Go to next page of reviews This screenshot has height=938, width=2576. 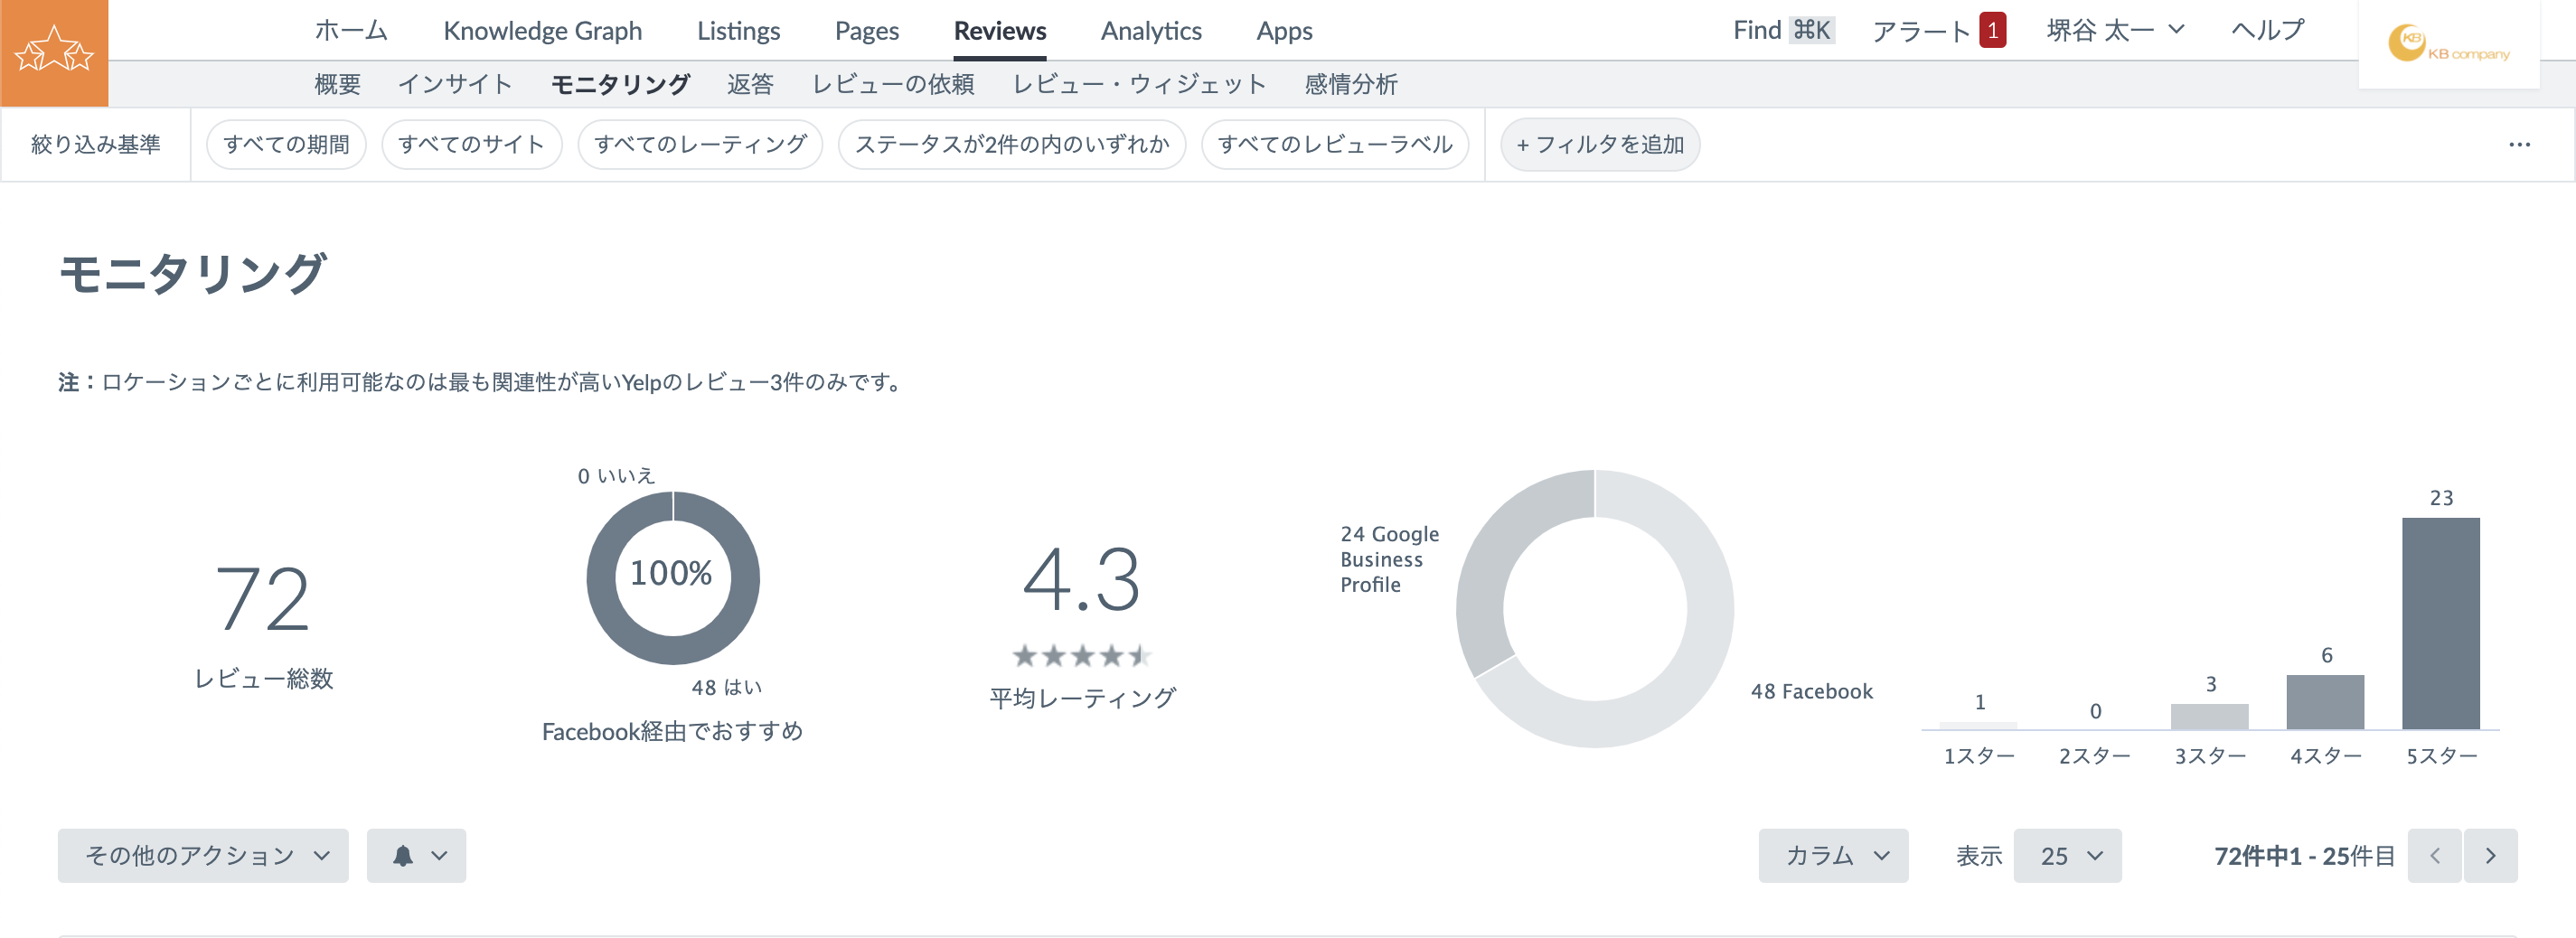coord(2490,856)
